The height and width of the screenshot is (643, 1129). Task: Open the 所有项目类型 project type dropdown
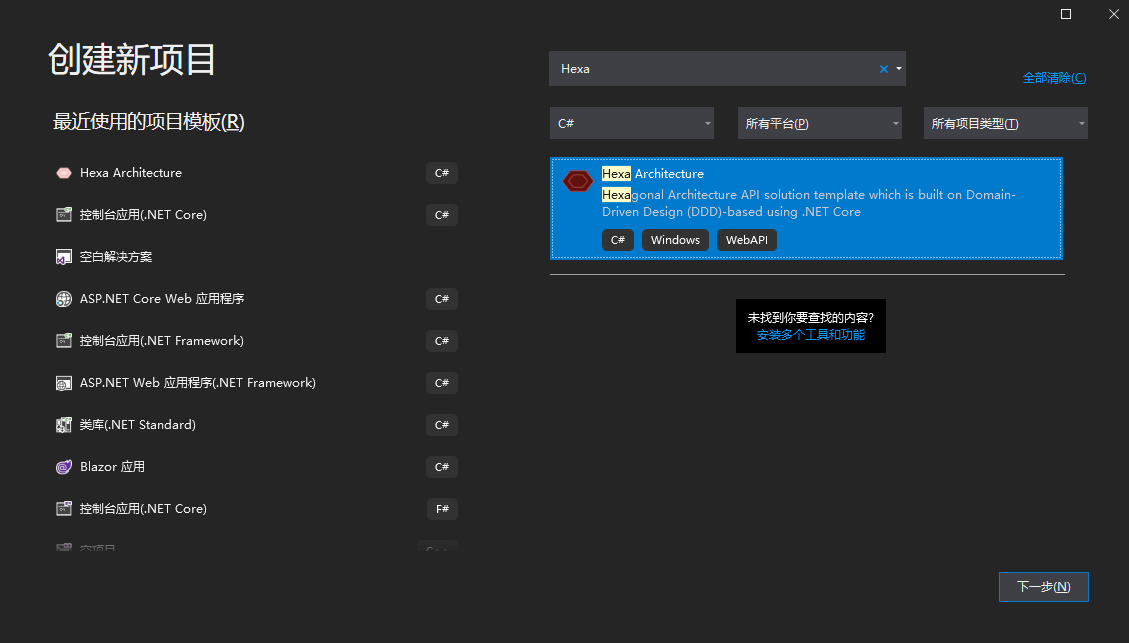pos(1006,123)
